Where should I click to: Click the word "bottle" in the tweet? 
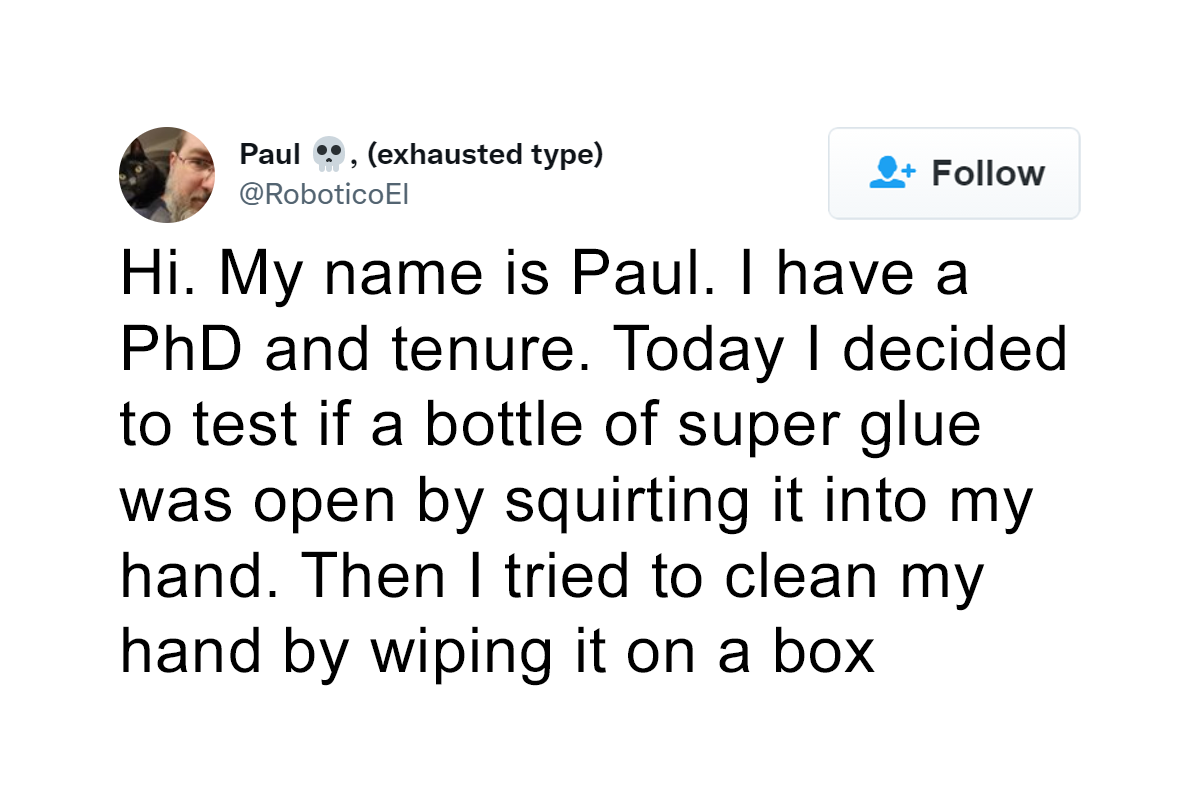511,426
